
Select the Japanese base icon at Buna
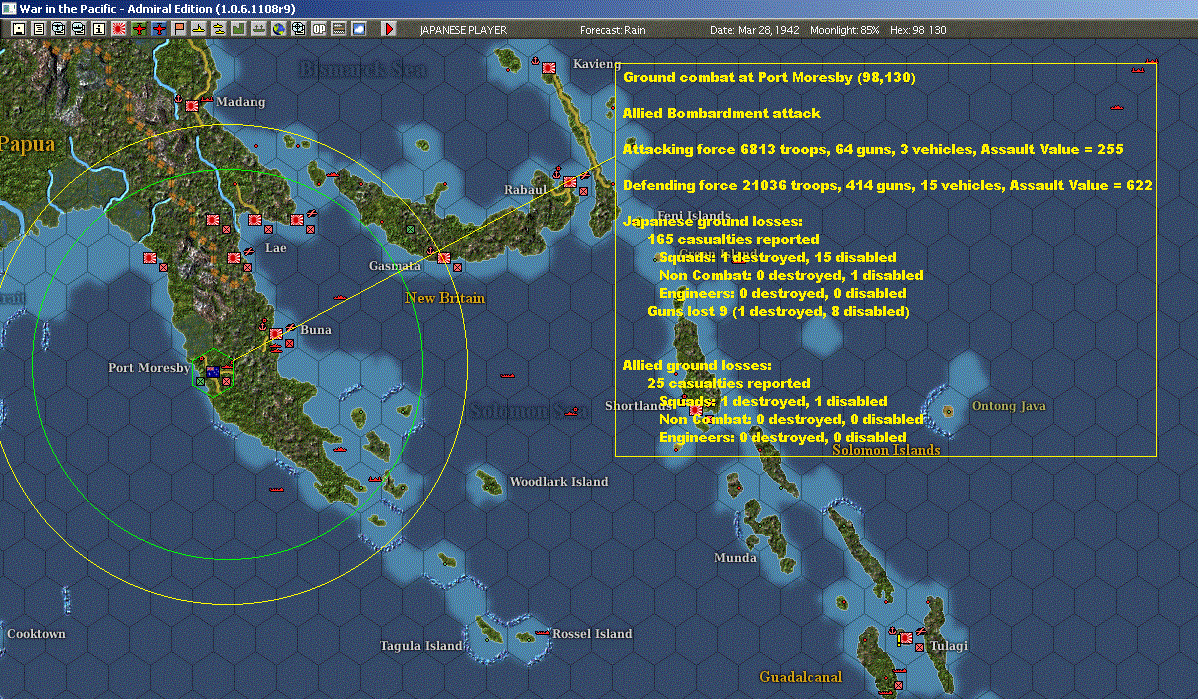(x=277, y=334)
